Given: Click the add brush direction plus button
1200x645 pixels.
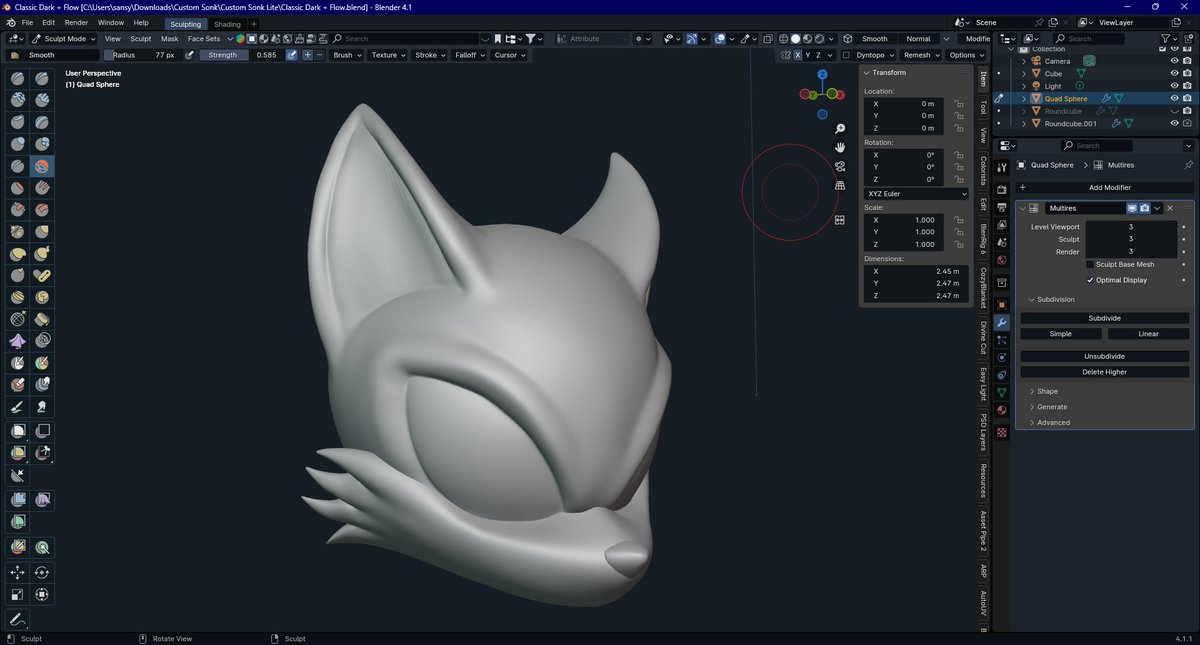Looking at the screenshot, I should pyautogui.click(x=308, y=55).
